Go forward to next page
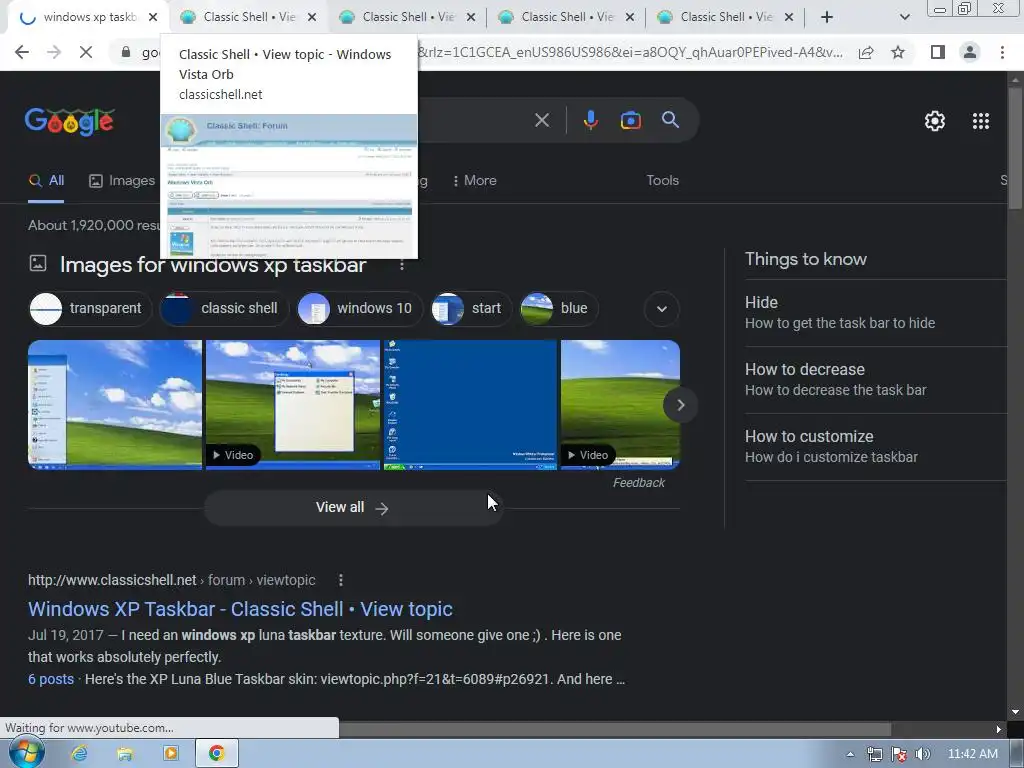This screenshot has width=1024, height=768. pyautogui.click(x=54, y=52)
